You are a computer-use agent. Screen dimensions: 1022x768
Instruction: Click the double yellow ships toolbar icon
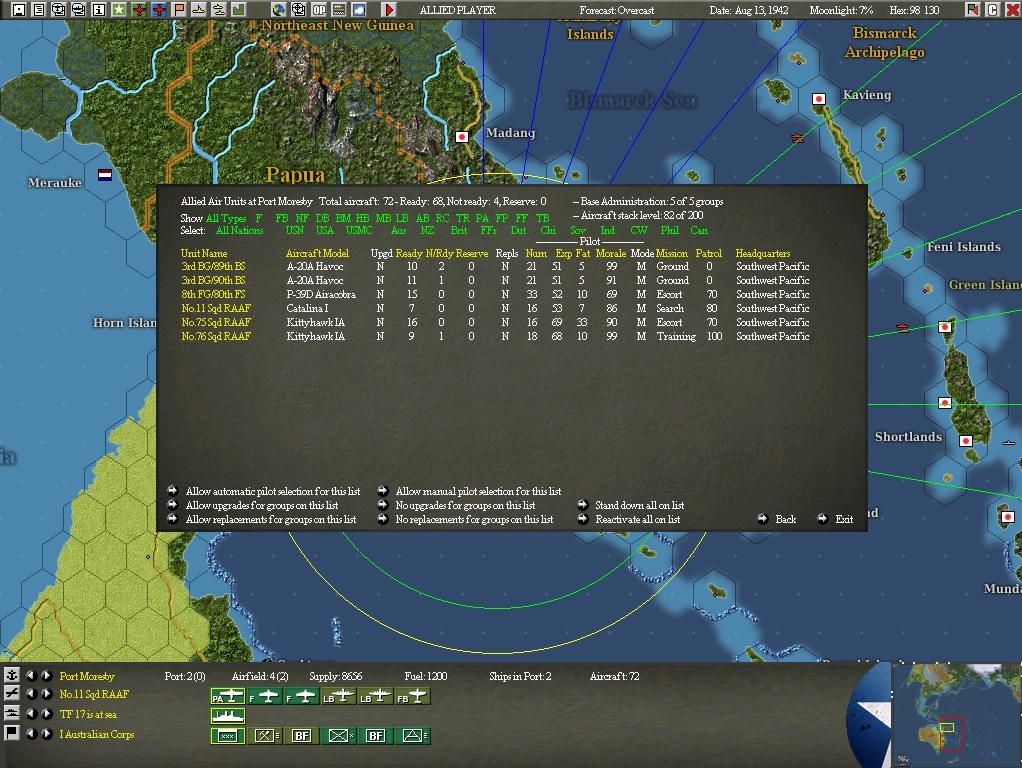pos(219,10)
